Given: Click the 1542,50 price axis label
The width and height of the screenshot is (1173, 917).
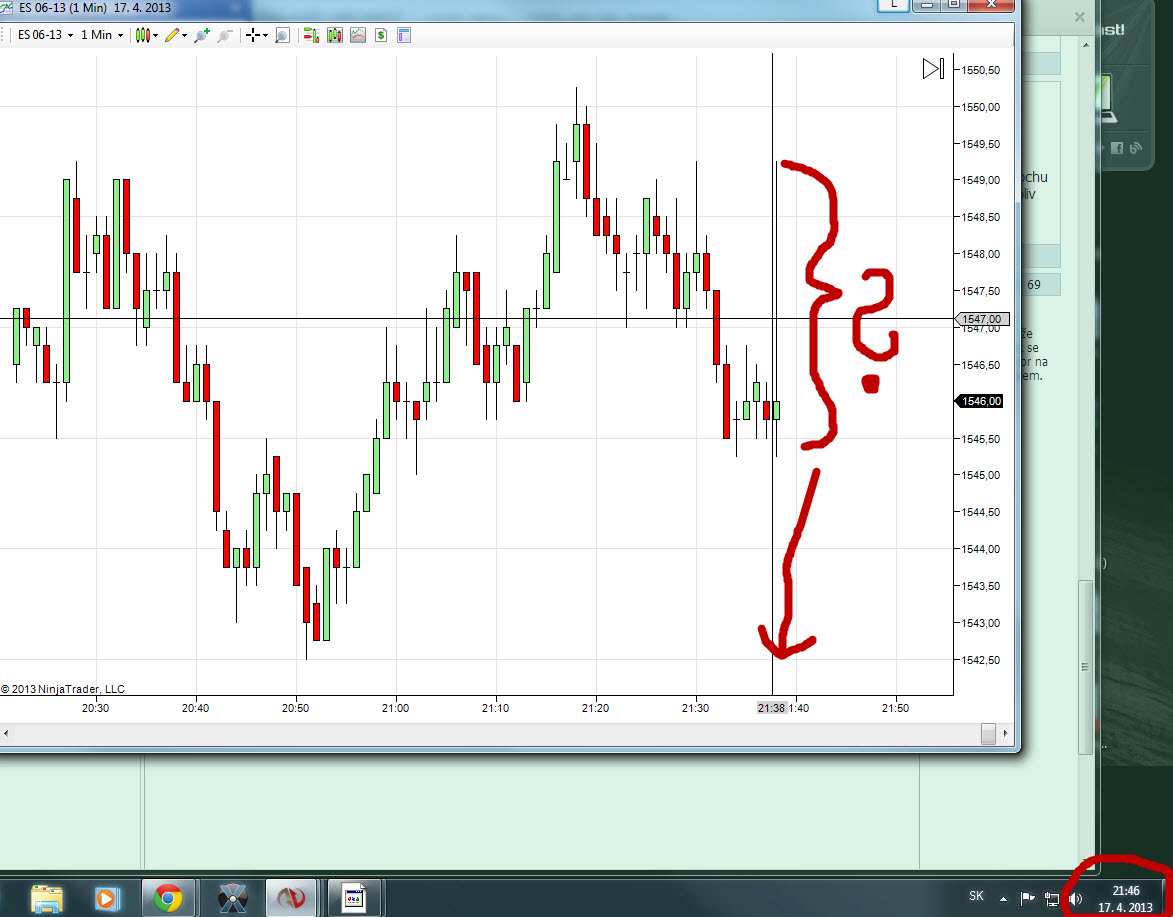Looking at the screenshot, I should 980,660.
